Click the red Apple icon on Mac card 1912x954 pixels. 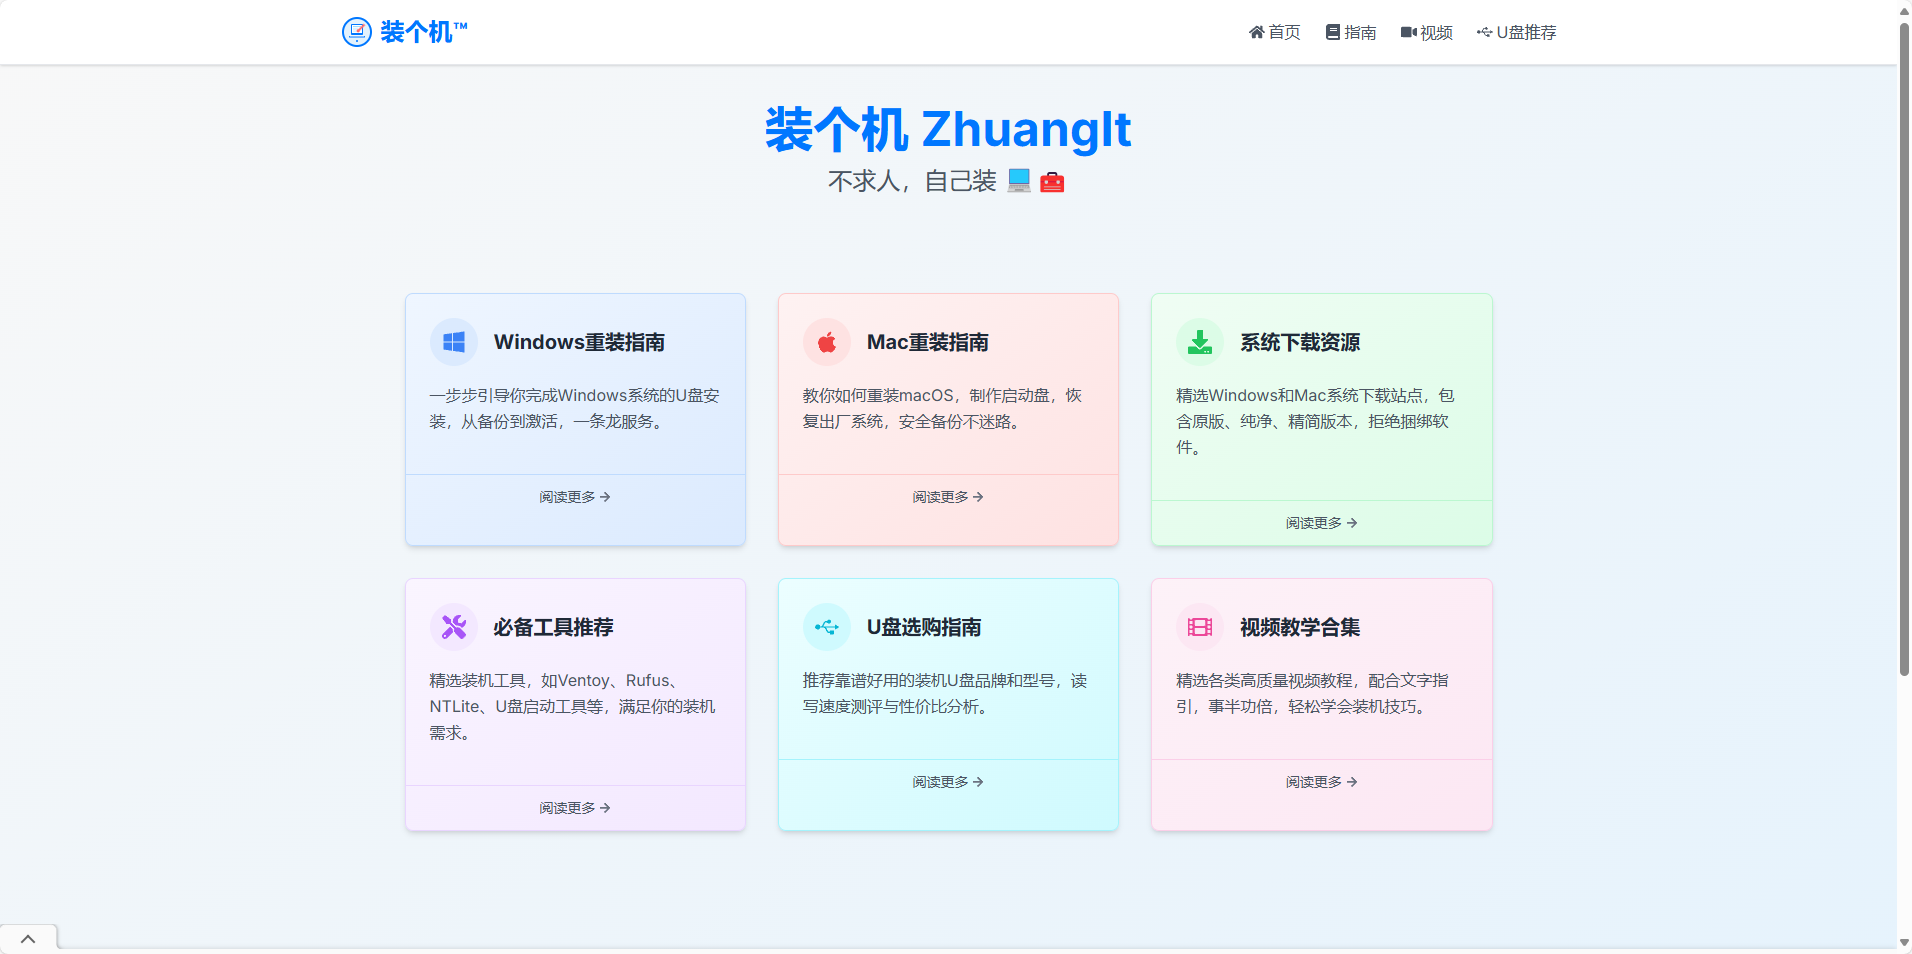coord(827,343)
